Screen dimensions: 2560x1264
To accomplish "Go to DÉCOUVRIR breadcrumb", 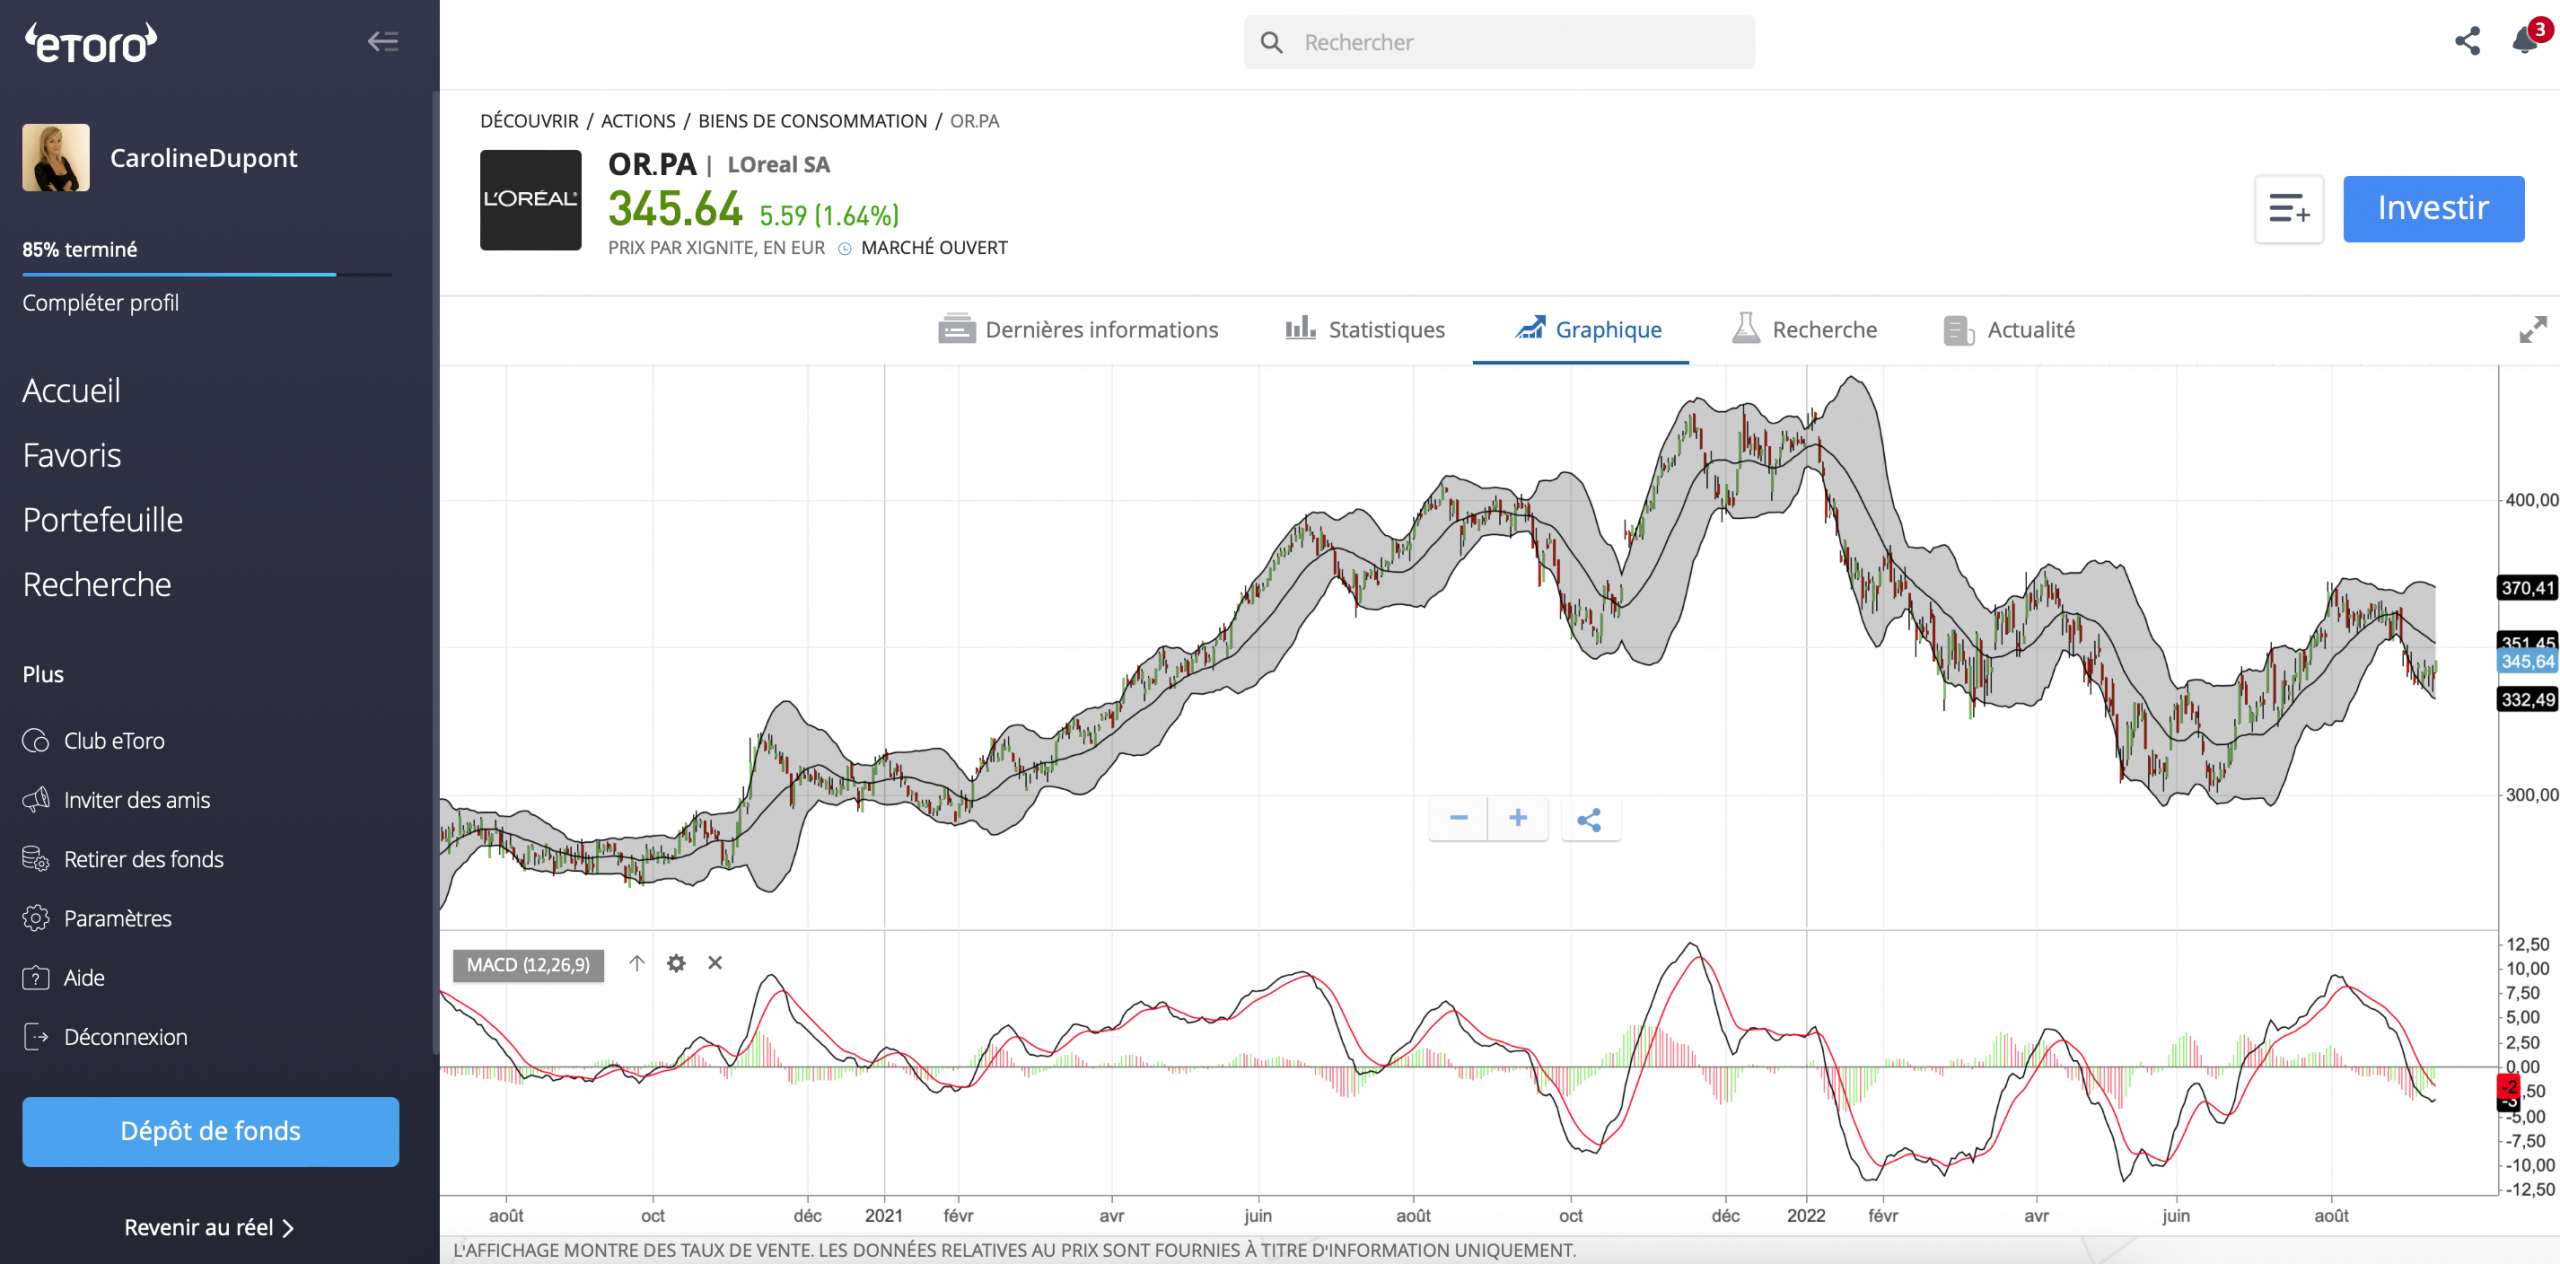I will tap(529, 121).
